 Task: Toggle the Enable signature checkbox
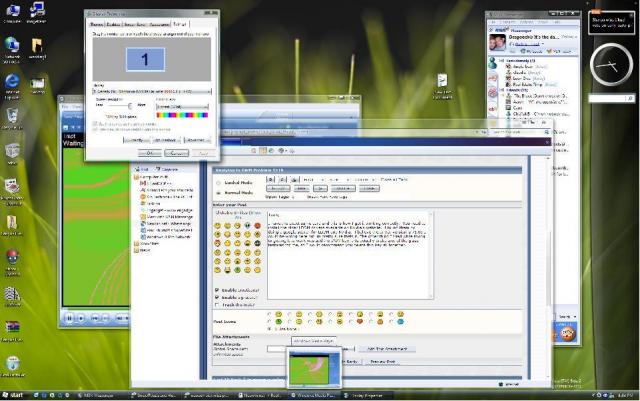(x=217, y=297)
